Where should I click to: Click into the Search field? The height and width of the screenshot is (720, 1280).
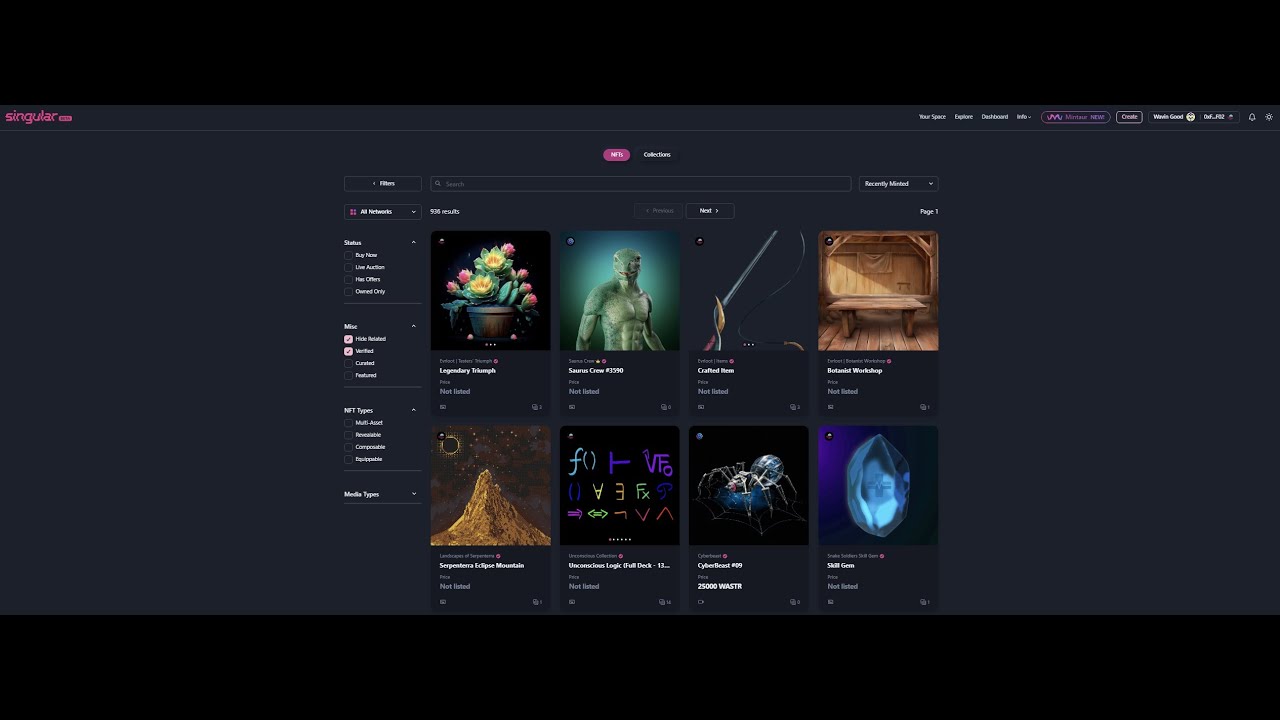pyautogui.click(x=641, y=184)
